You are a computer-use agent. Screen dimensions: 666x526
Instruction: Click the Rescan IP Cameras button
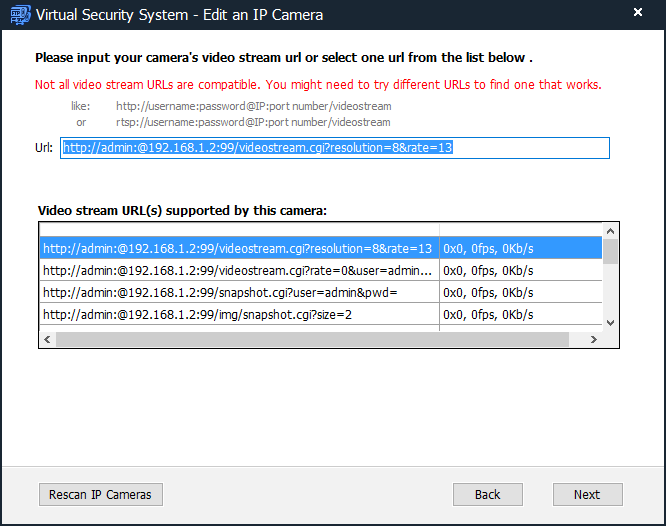(101, 495)
